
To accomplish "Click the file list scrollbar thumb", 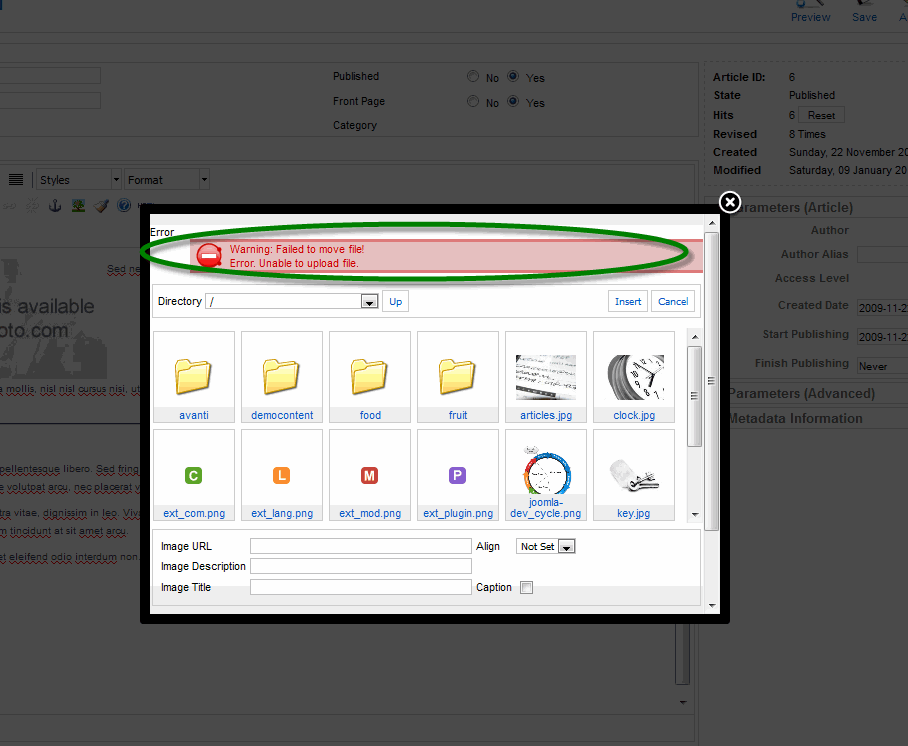I will [695, 396].
